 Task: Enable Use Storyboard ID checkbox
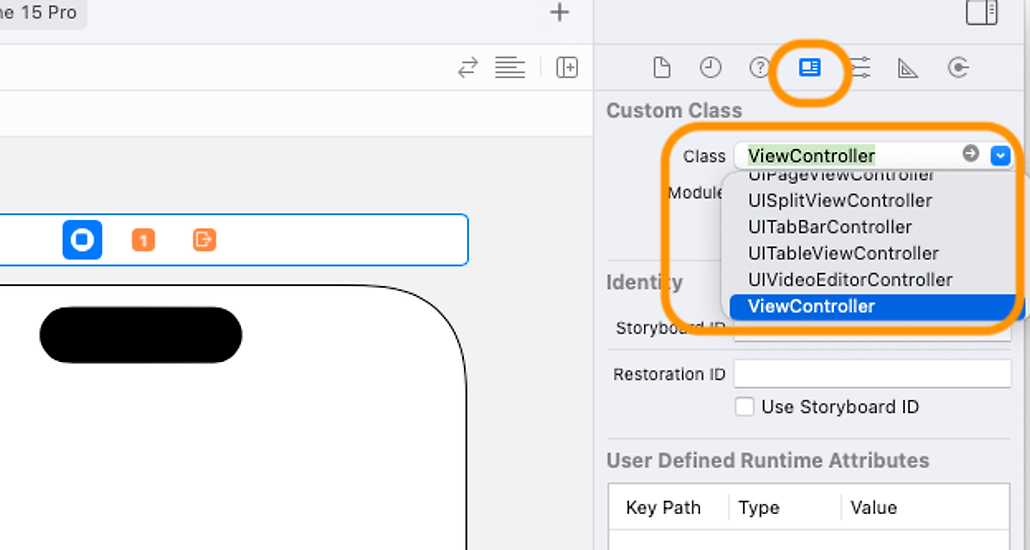click(x=744, y=407)
